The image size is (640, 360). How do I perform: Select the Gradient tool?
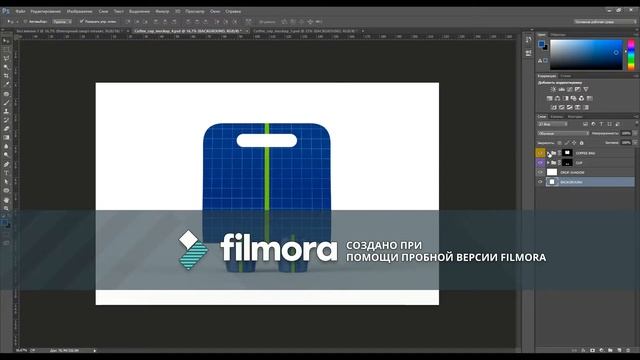pyautogui.click(x=6, y=138)
